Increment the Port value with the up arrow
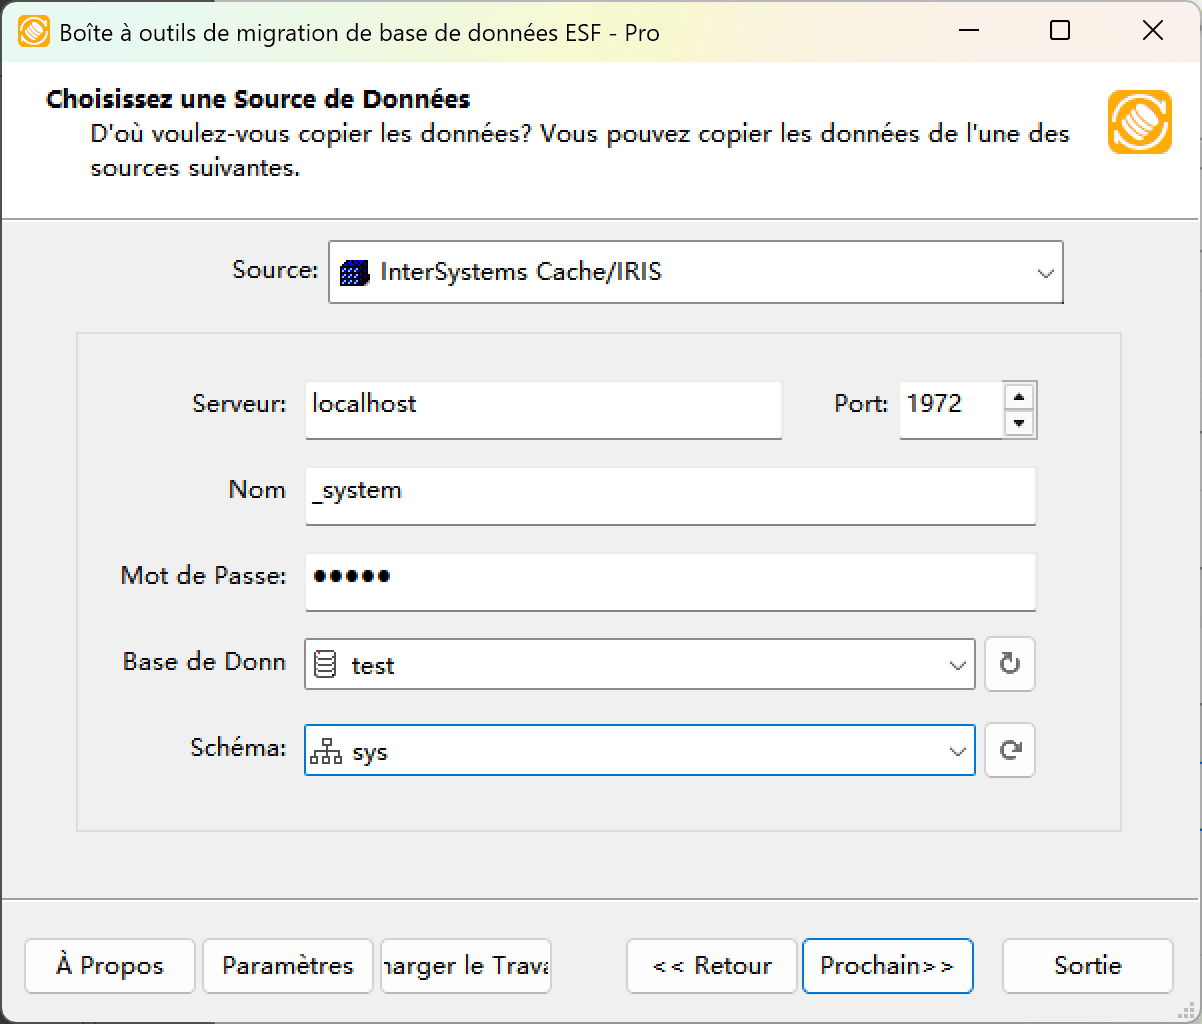The width and height of the screenshot is (1202, 1024). click(x=1019, y=396)
